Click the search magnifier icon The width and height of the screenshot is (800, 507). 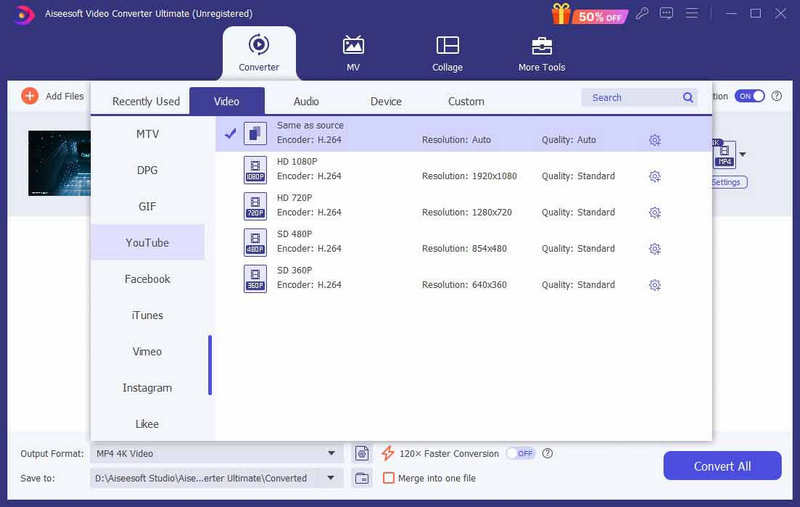click(x=688, y=97)
